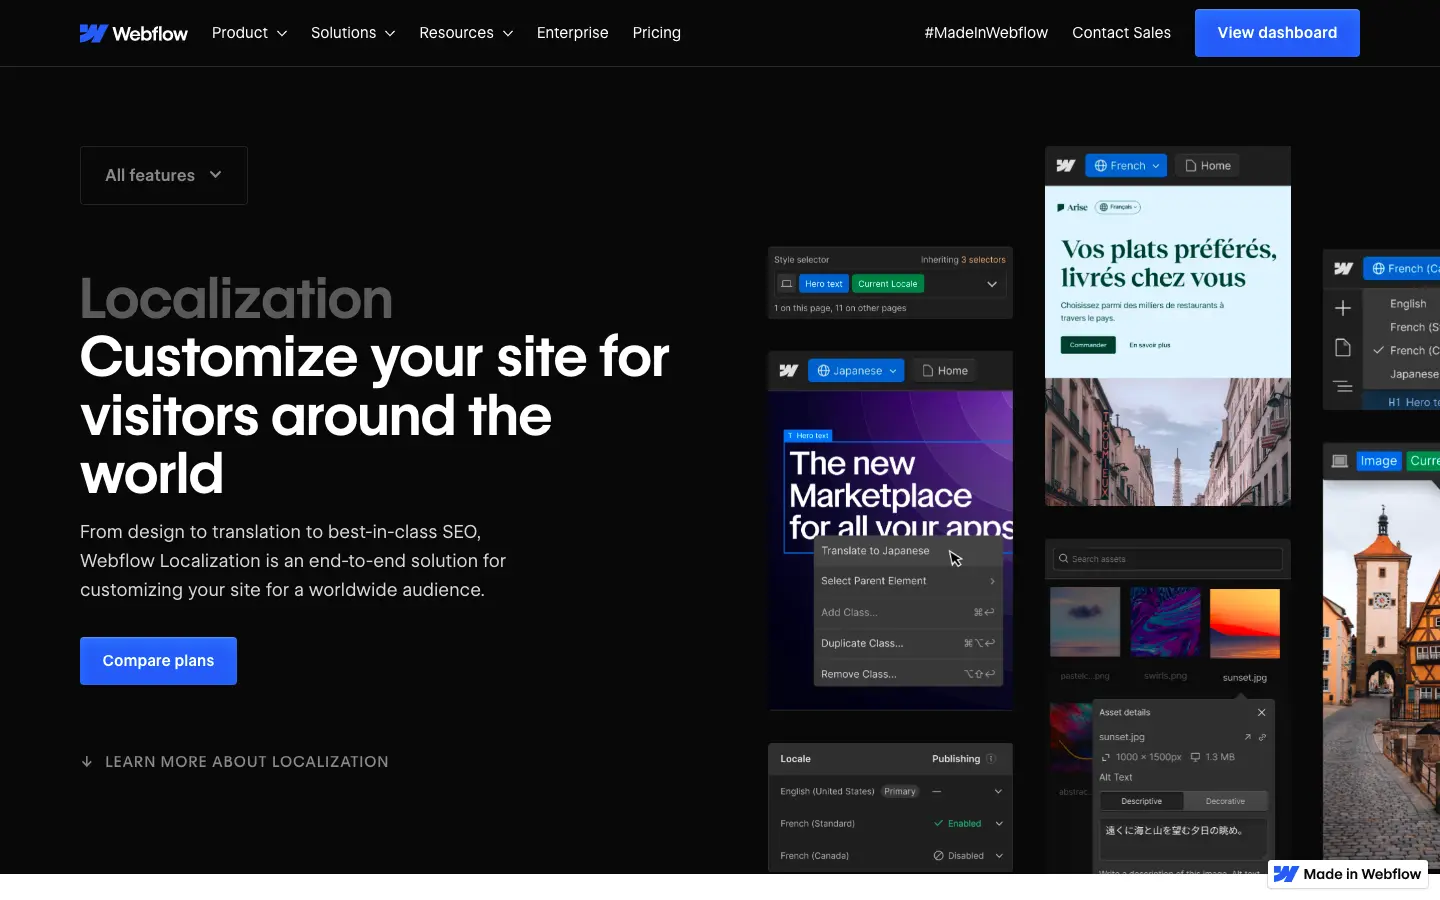Expand the Resources menu
1440x900 pixels.
click(x=466, y=33)
